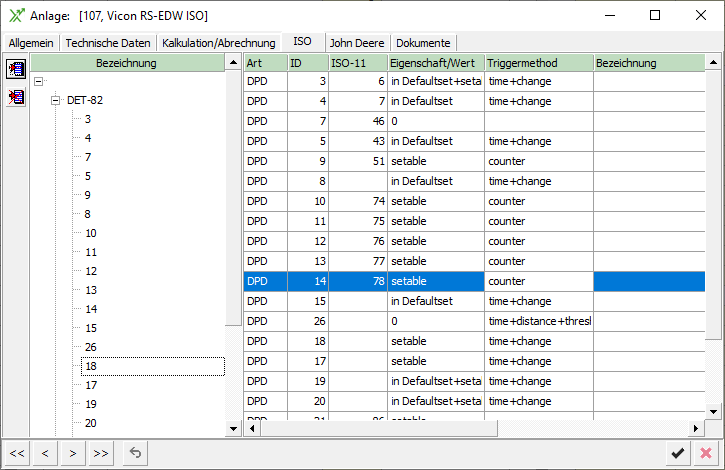725x470 pixels.
Task: Click the import ISO data icon
Action: [x=16, y=69]
